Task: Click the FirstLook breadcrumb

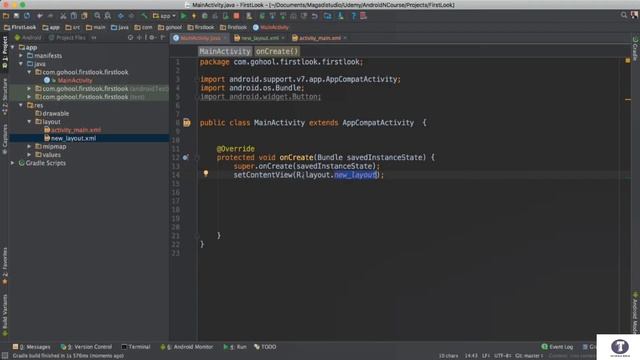Action: click(x=20, y=27)
